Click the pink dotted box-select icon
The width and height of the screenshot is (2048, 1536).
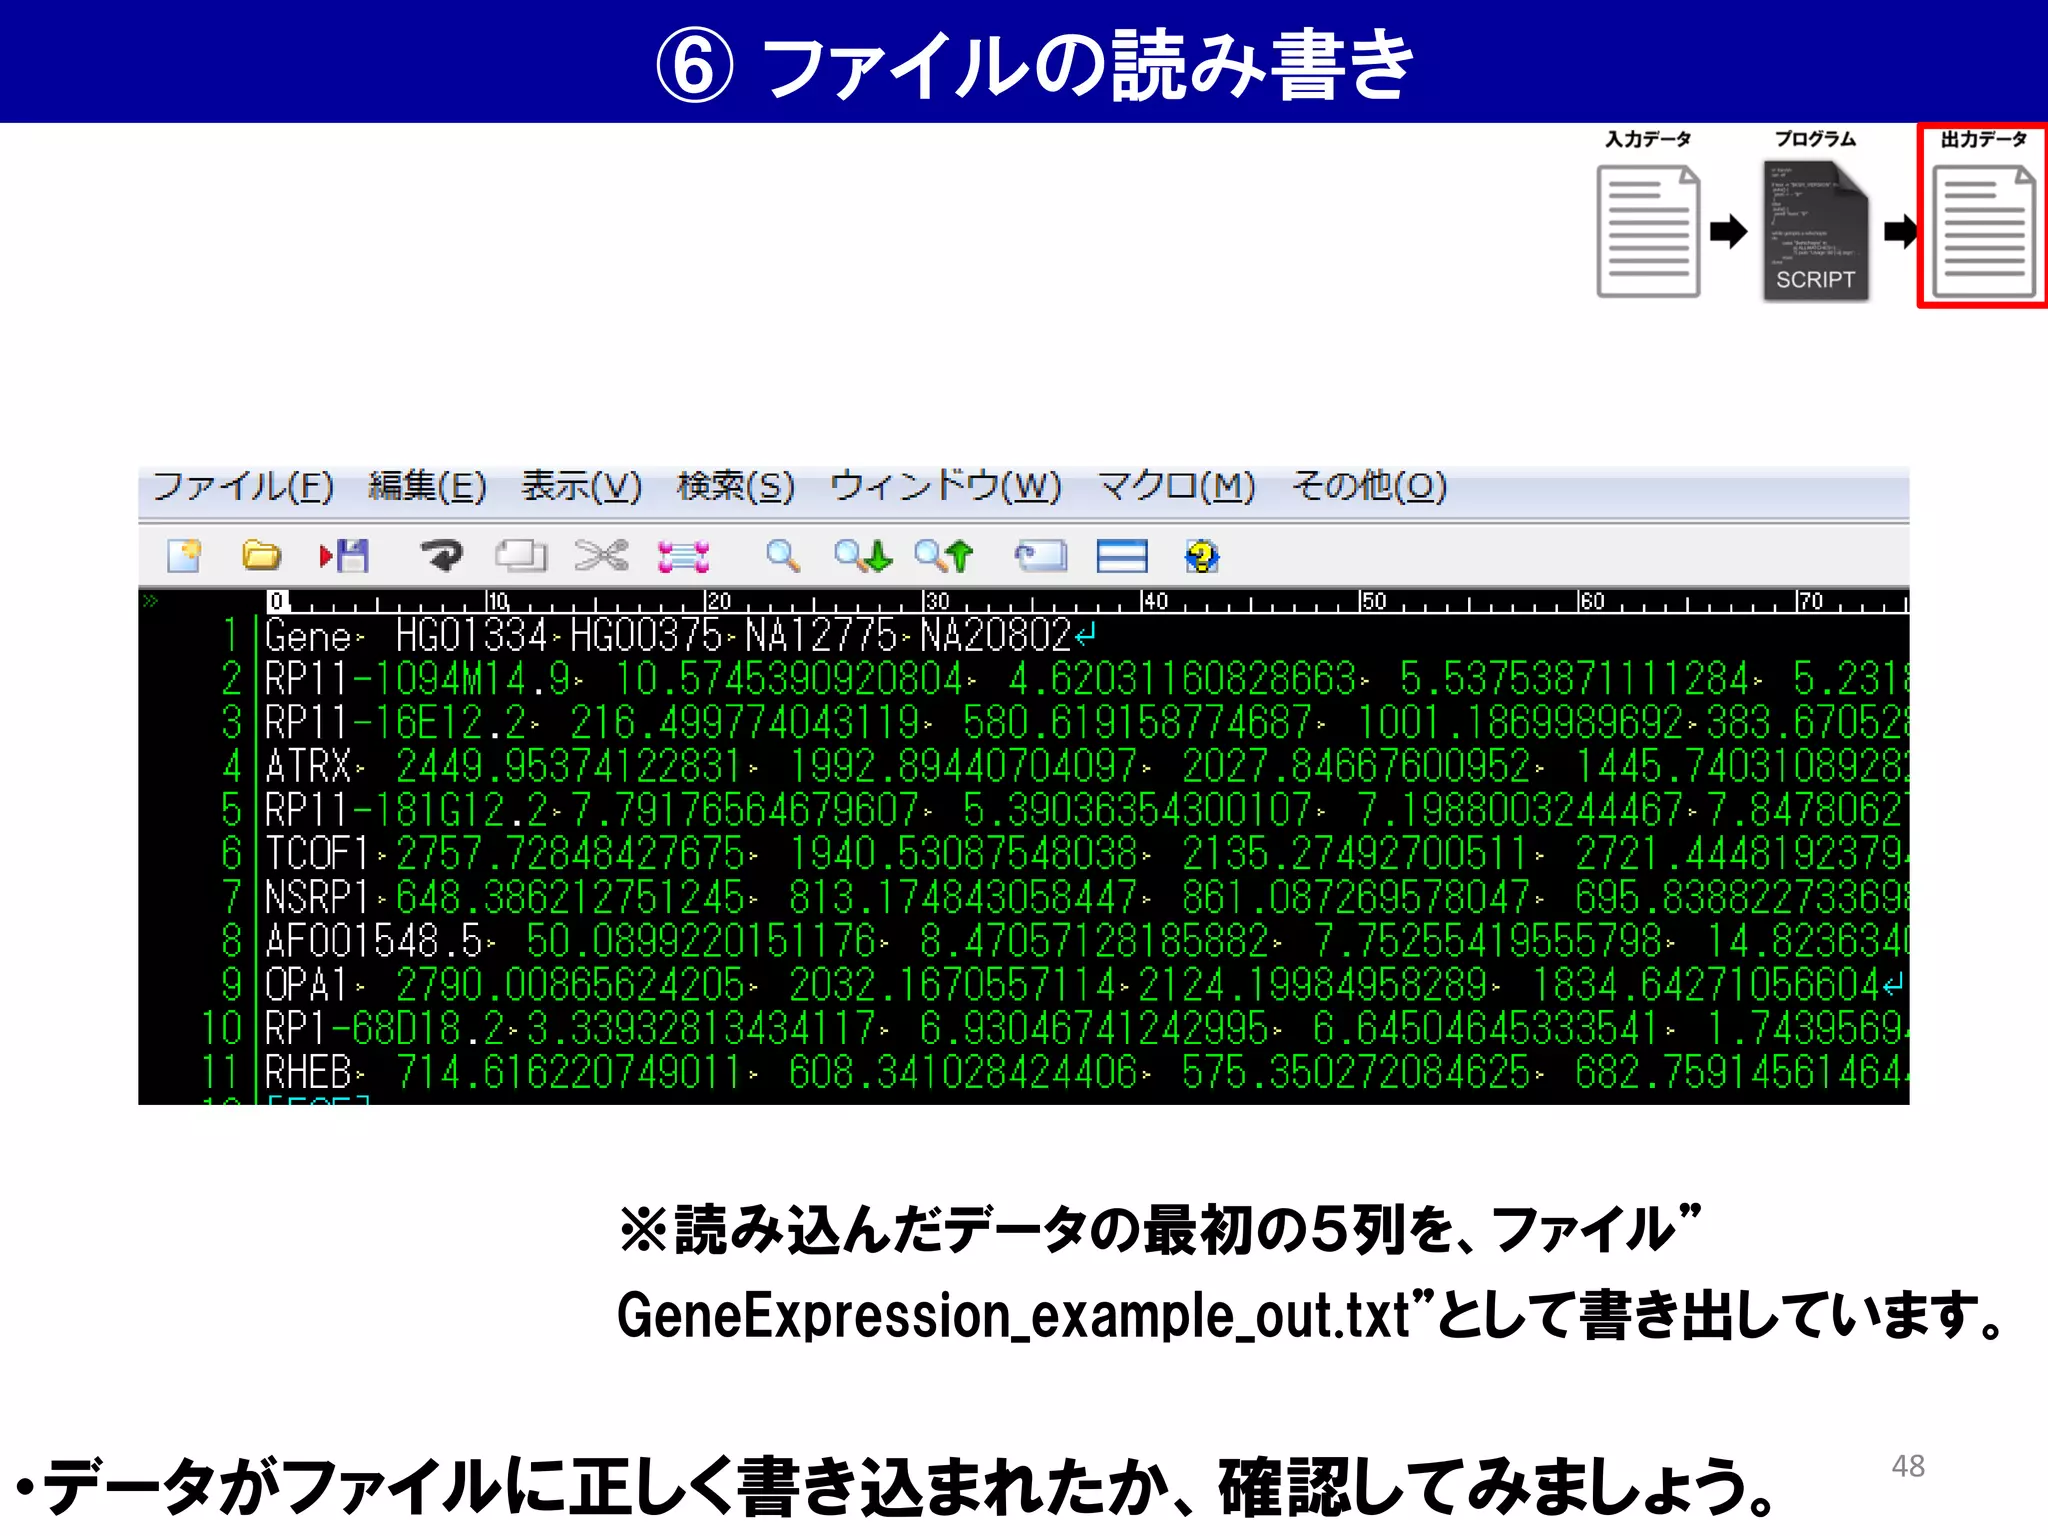click(x=684, y=556)
